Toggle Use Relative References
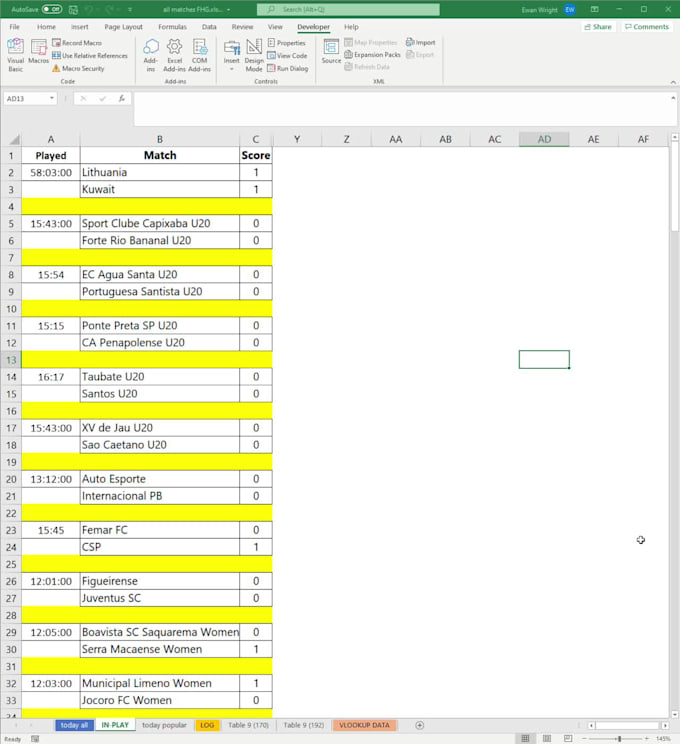Screen dimensions: 680x744 pyautogui.click(x=90, y=56)
